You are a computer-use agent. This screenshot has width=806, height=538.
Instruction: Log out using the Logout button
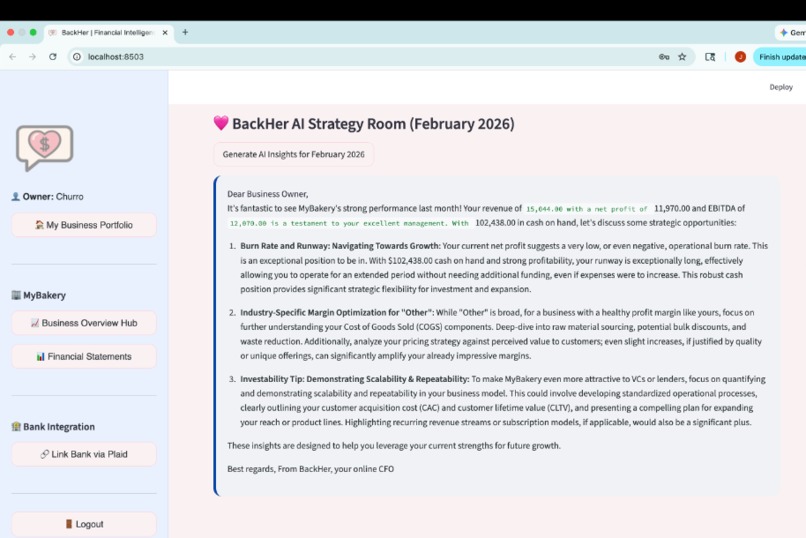tap(84, 524)
